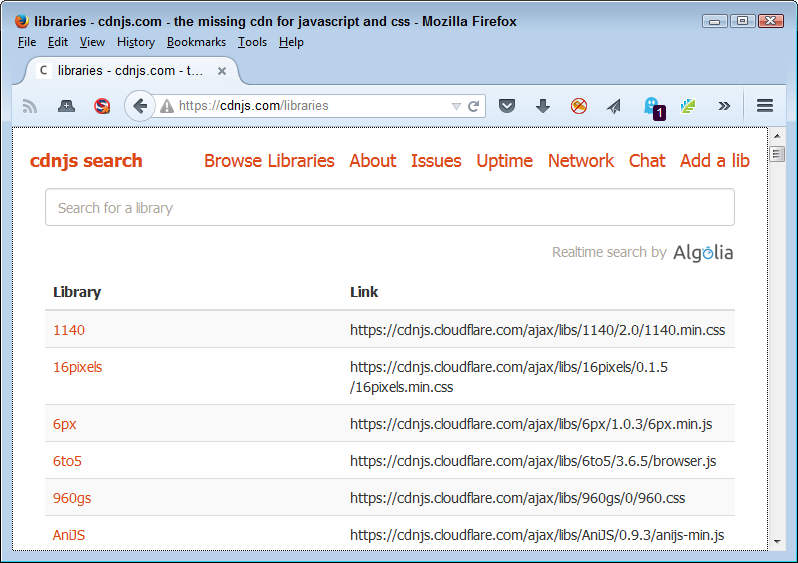Open the Downloads panel arrow
The image size is (798, 563).
point(543,106)
